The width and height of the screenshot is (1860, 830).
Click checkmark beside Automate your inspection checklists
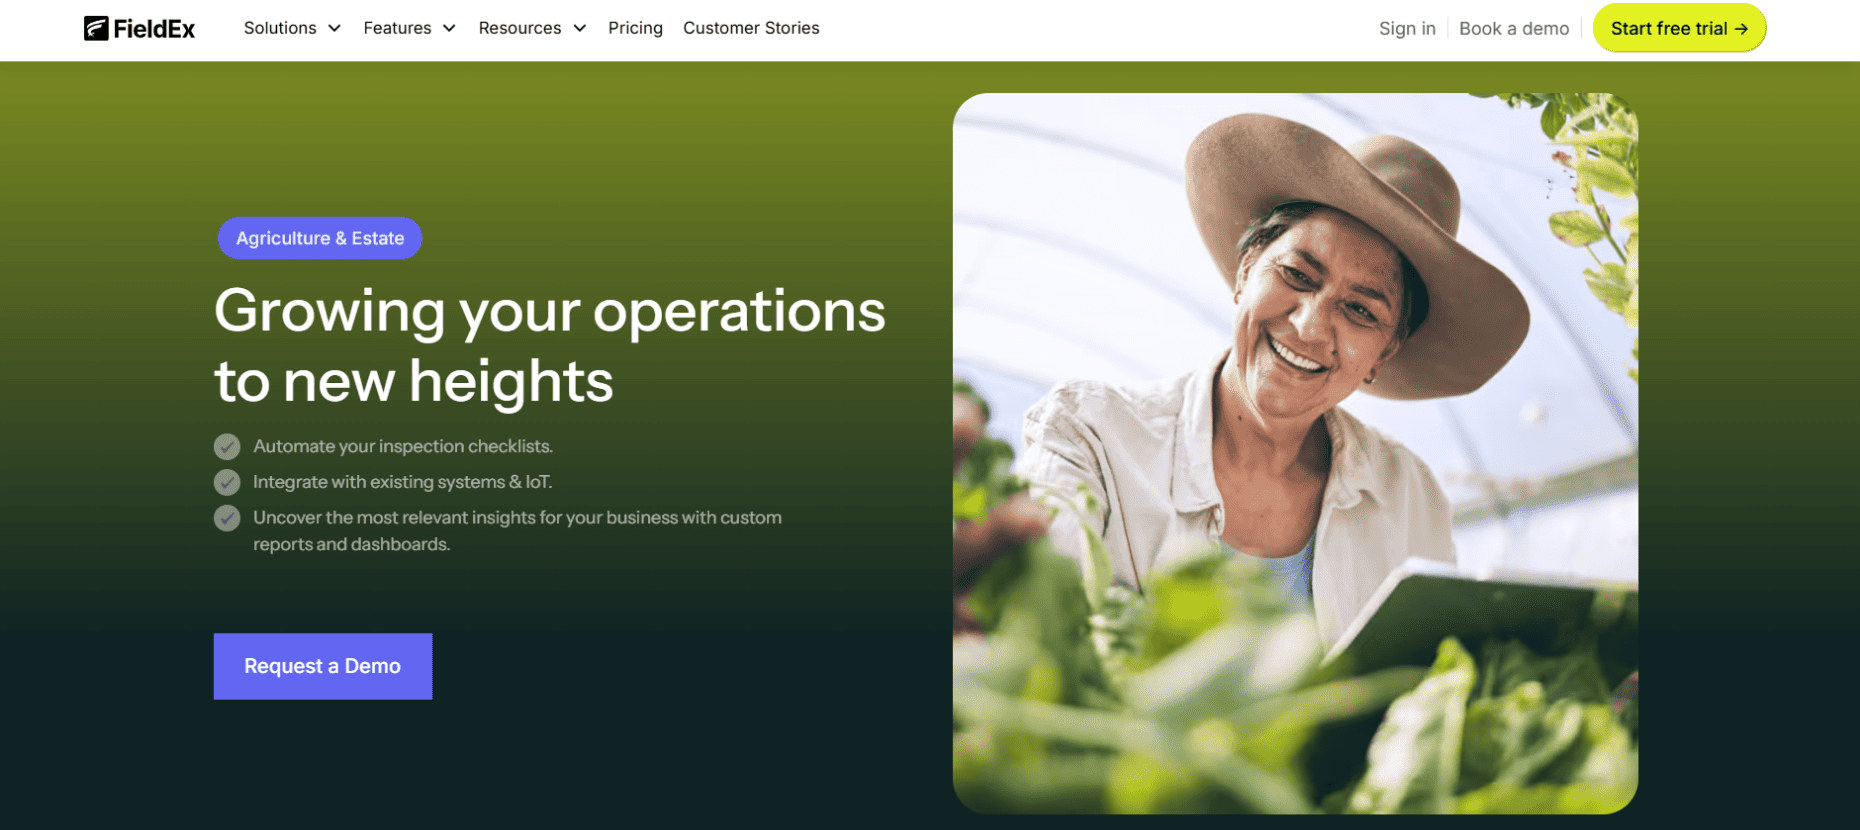[227, 446]
